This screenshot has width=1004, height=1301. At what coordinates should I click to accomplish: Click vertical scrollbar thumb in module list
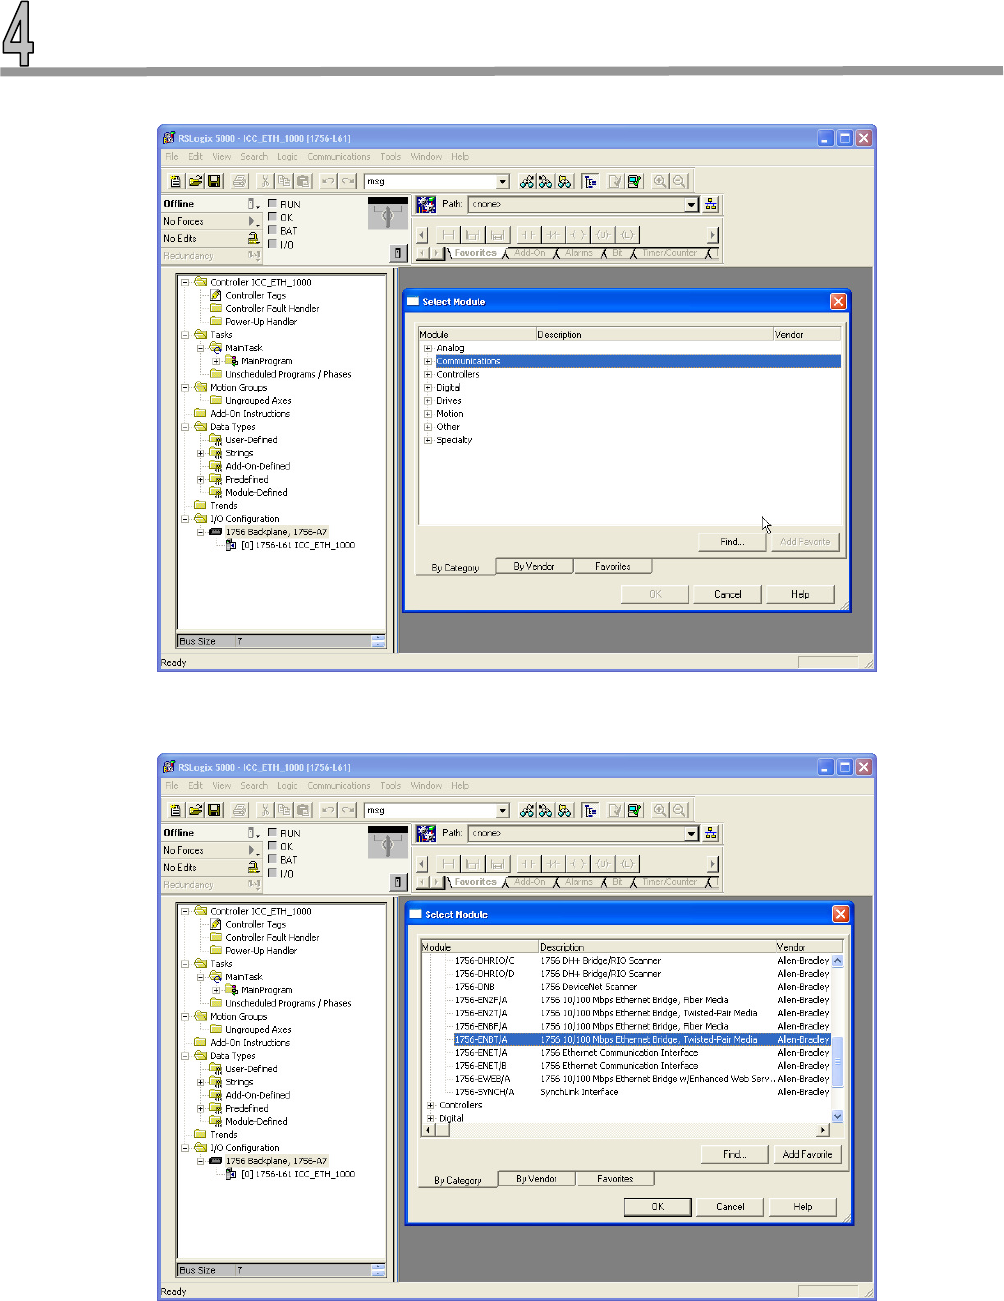838,1063
